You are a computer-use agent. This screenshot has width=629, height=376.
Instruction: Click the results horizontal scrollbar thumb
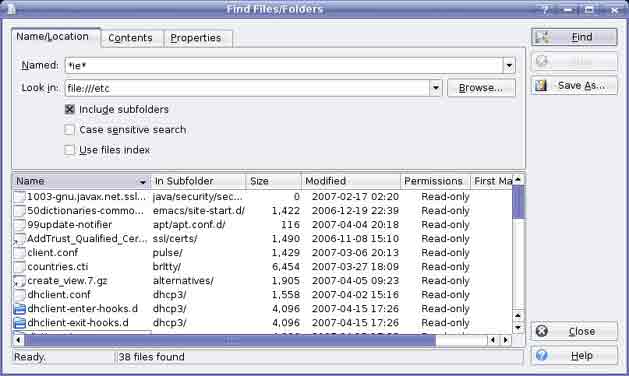tap(230, 340)
